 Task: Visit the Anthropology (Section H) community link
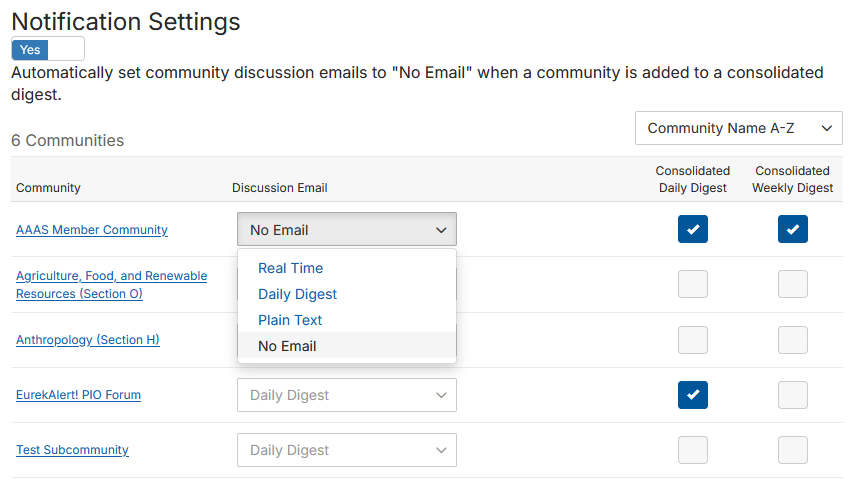pyautogui.click(x=88, y=340)
